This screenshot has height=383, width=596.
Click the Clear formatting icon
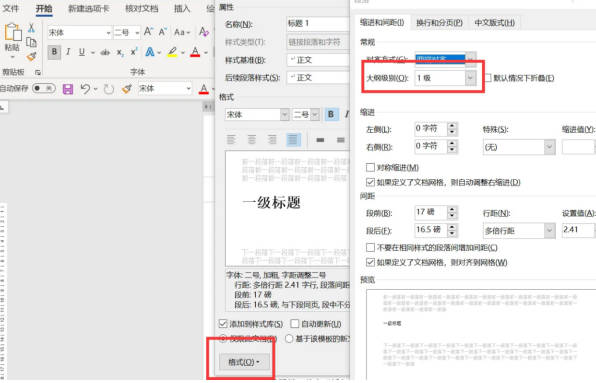[x=204, y=32]
